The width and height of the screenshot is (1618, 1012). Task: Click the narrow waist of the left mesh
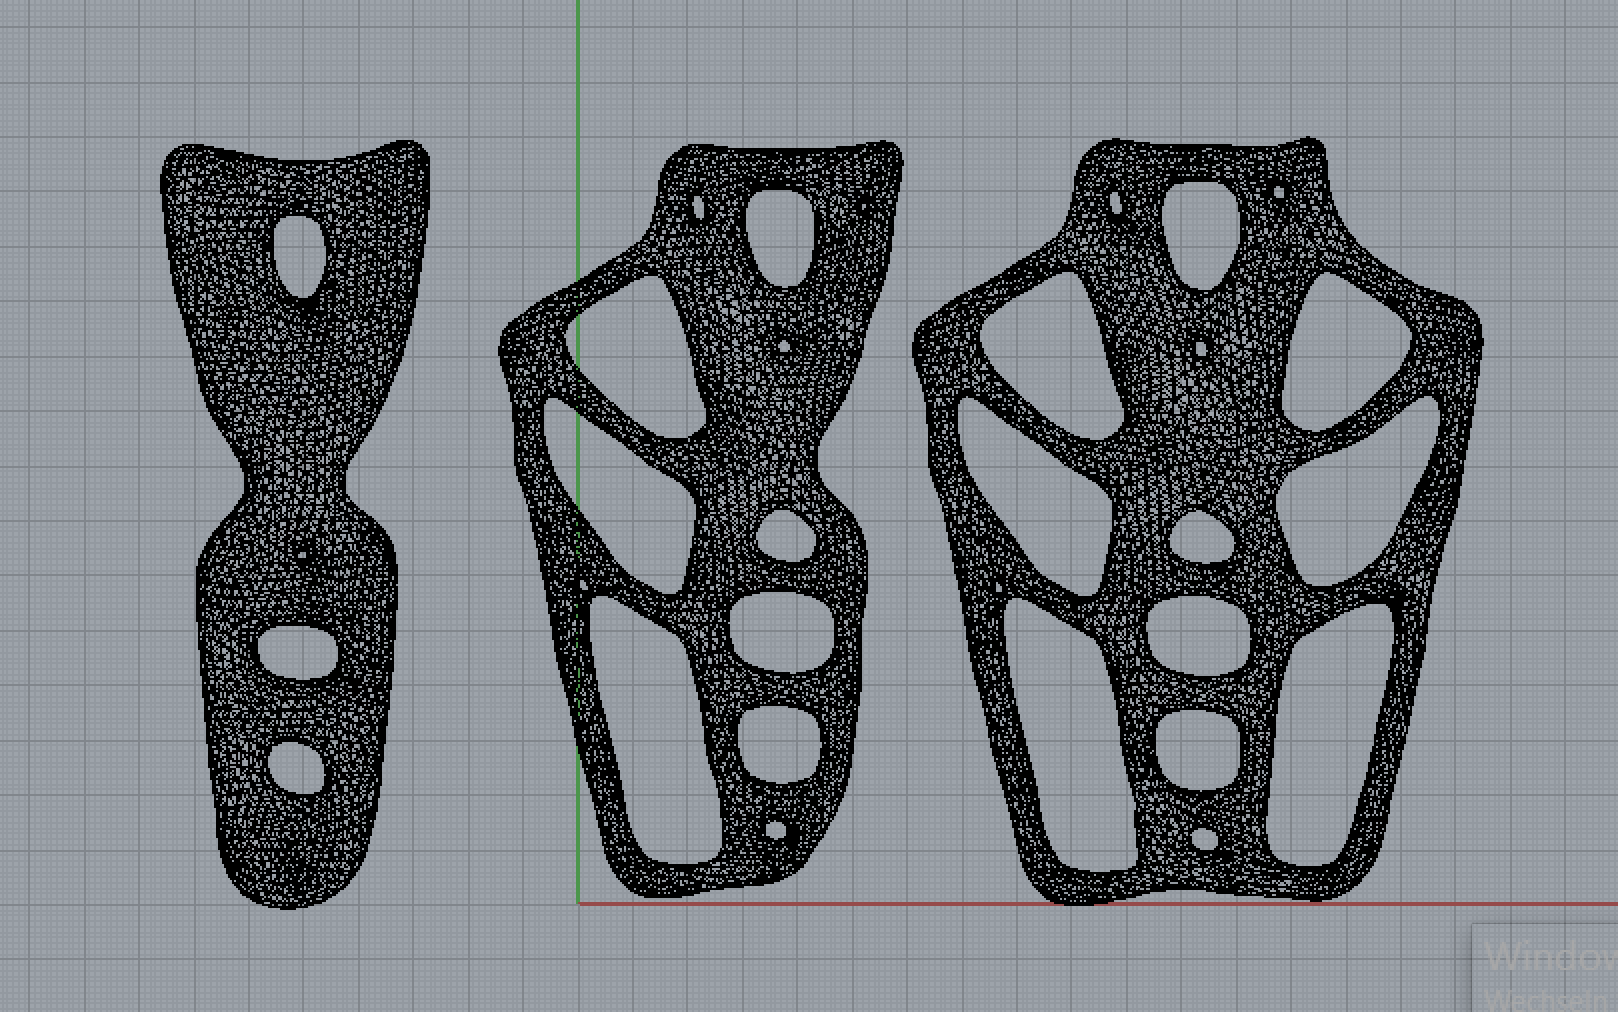pos(297,490)
